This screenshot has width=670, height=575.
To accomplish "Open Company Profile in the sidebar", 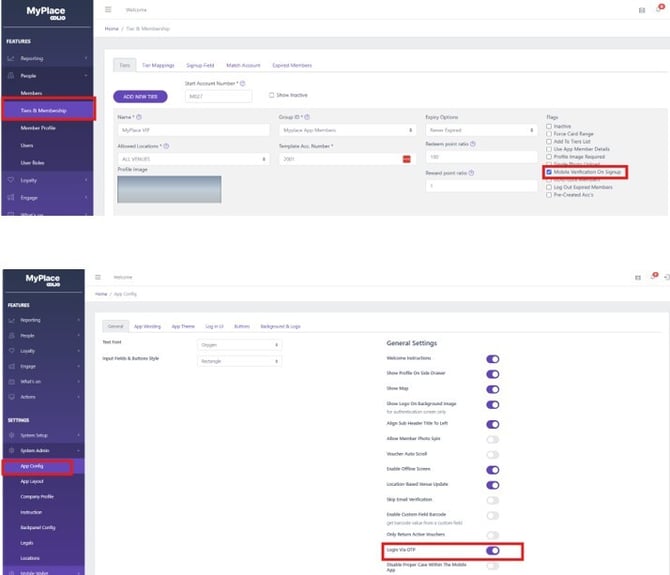I will (35, 496).
